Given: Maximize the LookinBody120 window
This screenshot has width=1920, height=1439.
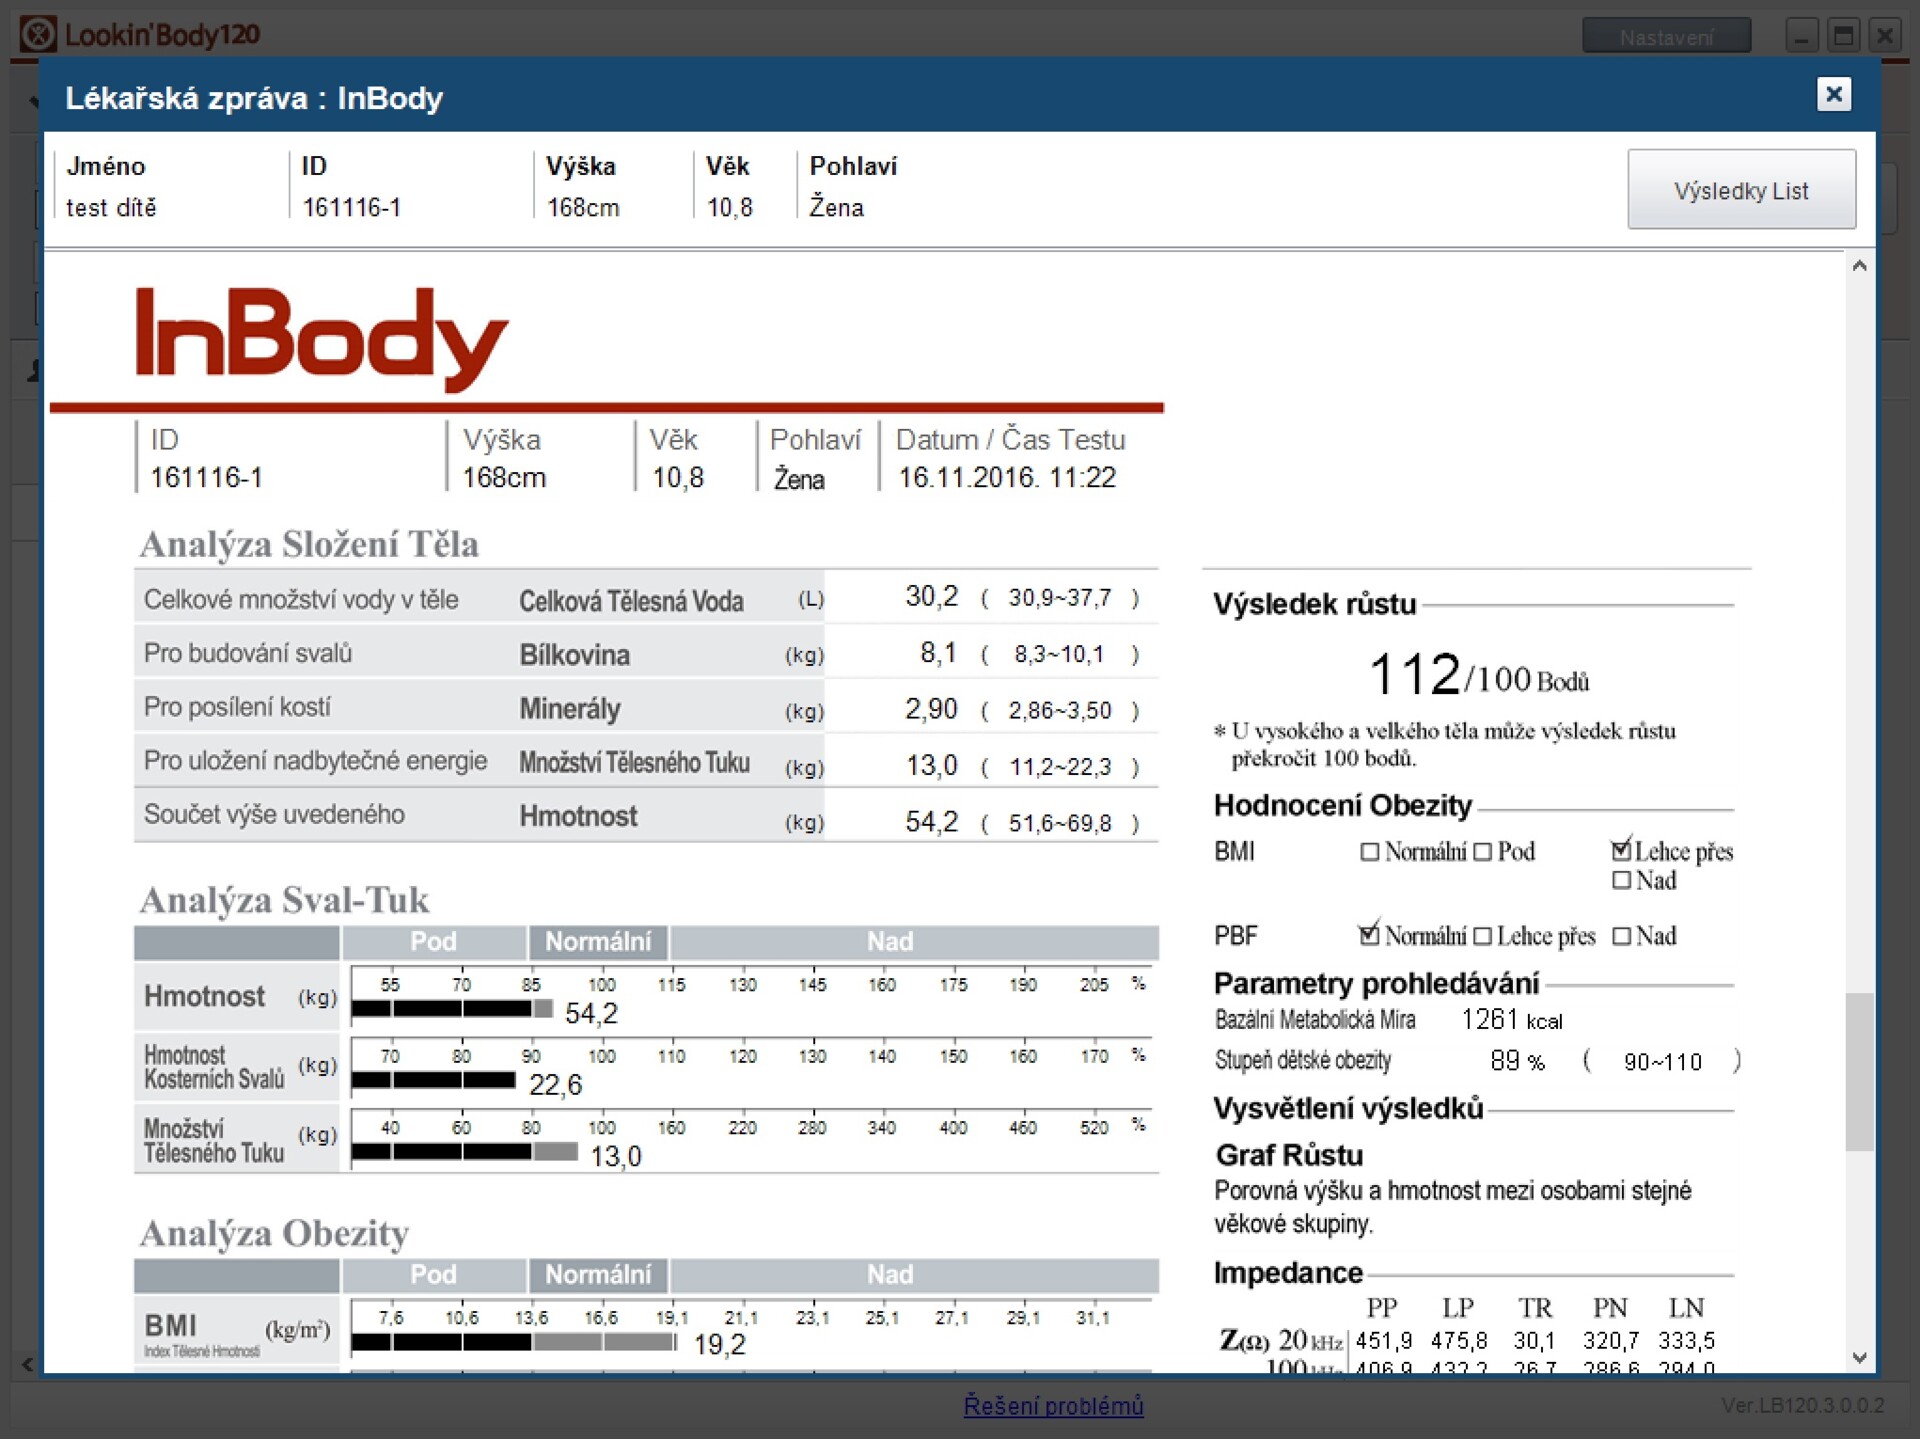Looking at the screenshot, I should 1843,37.
